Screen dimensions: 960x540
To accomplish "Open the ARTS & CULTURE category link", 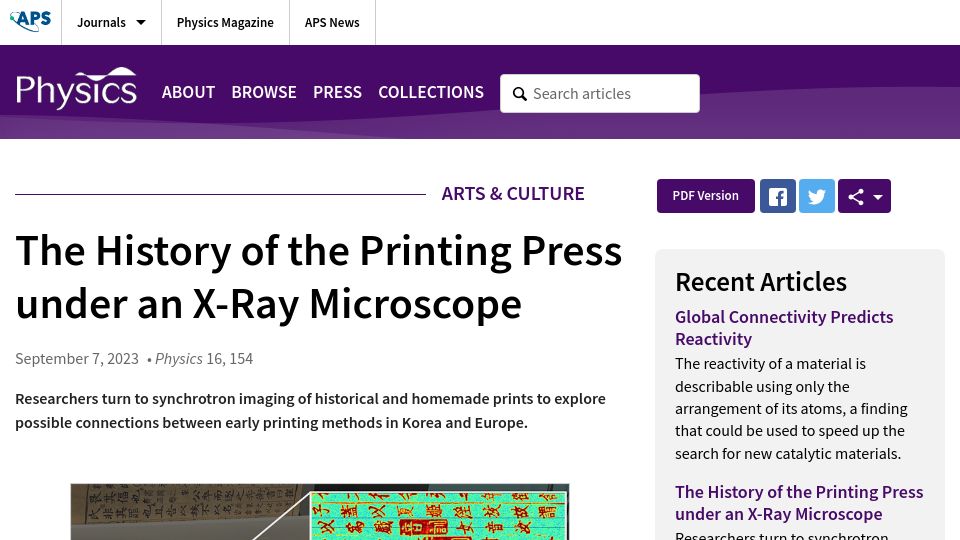I will [x=513, y=193].
